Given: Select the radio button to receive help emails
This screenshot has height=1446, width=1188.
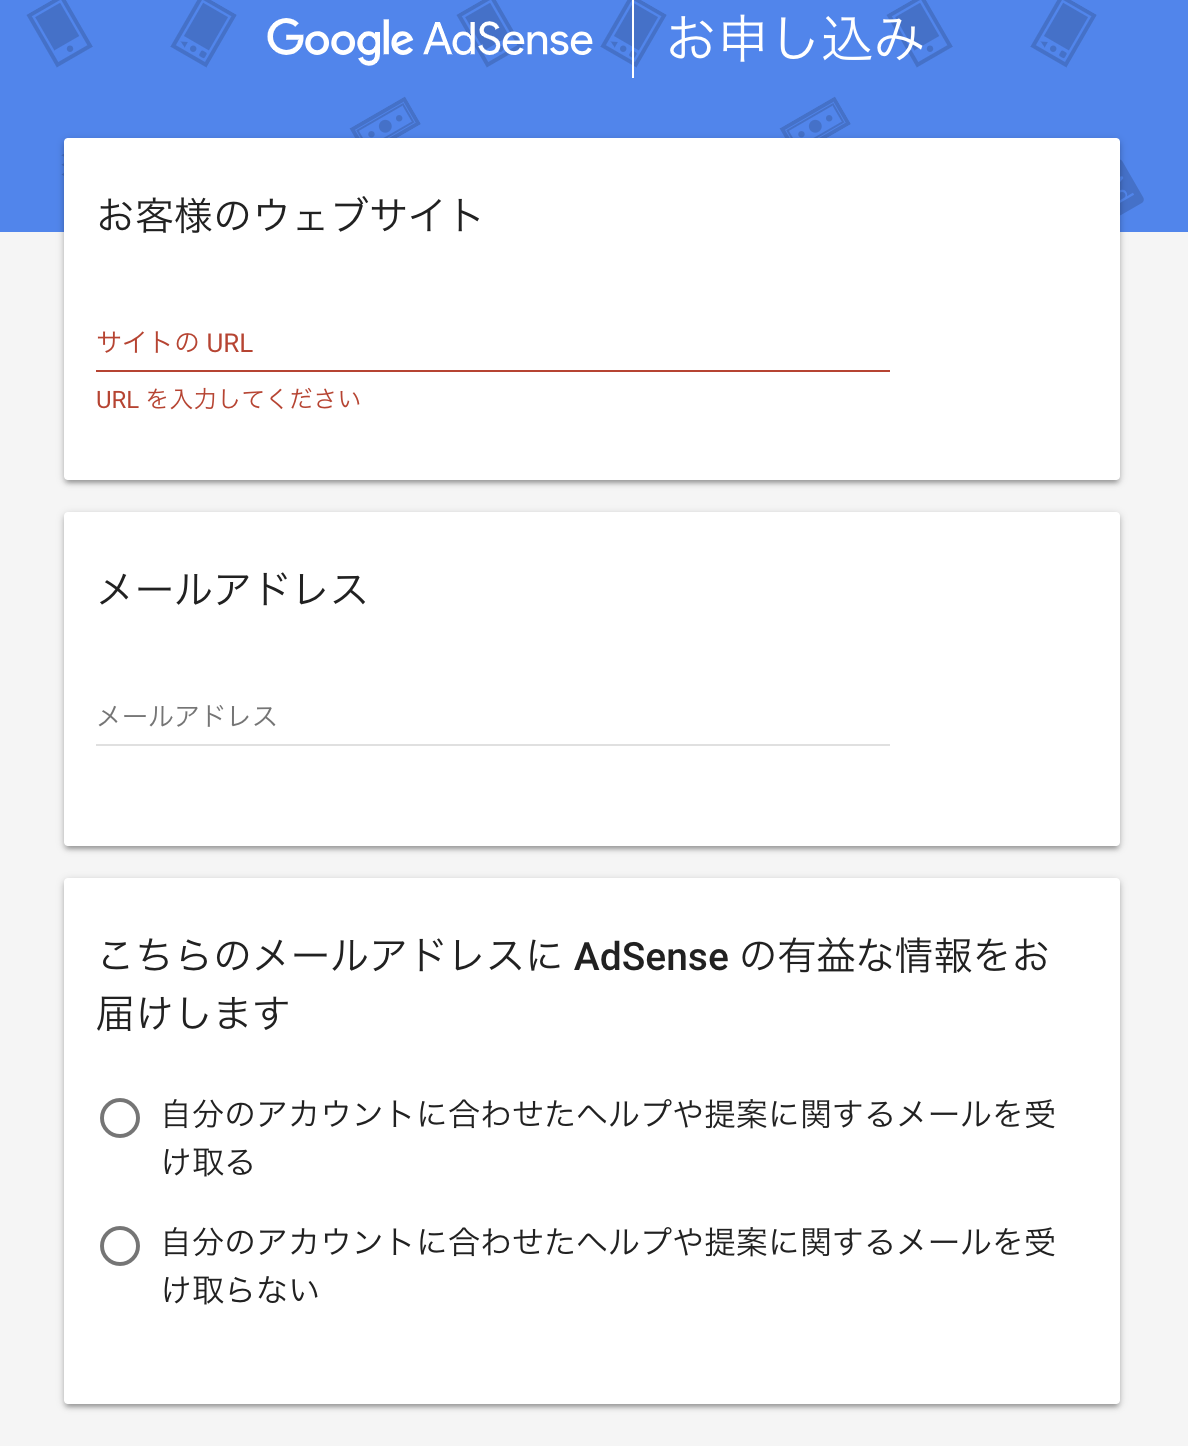Looking at the screenshot, I should tap(120, 1118).
